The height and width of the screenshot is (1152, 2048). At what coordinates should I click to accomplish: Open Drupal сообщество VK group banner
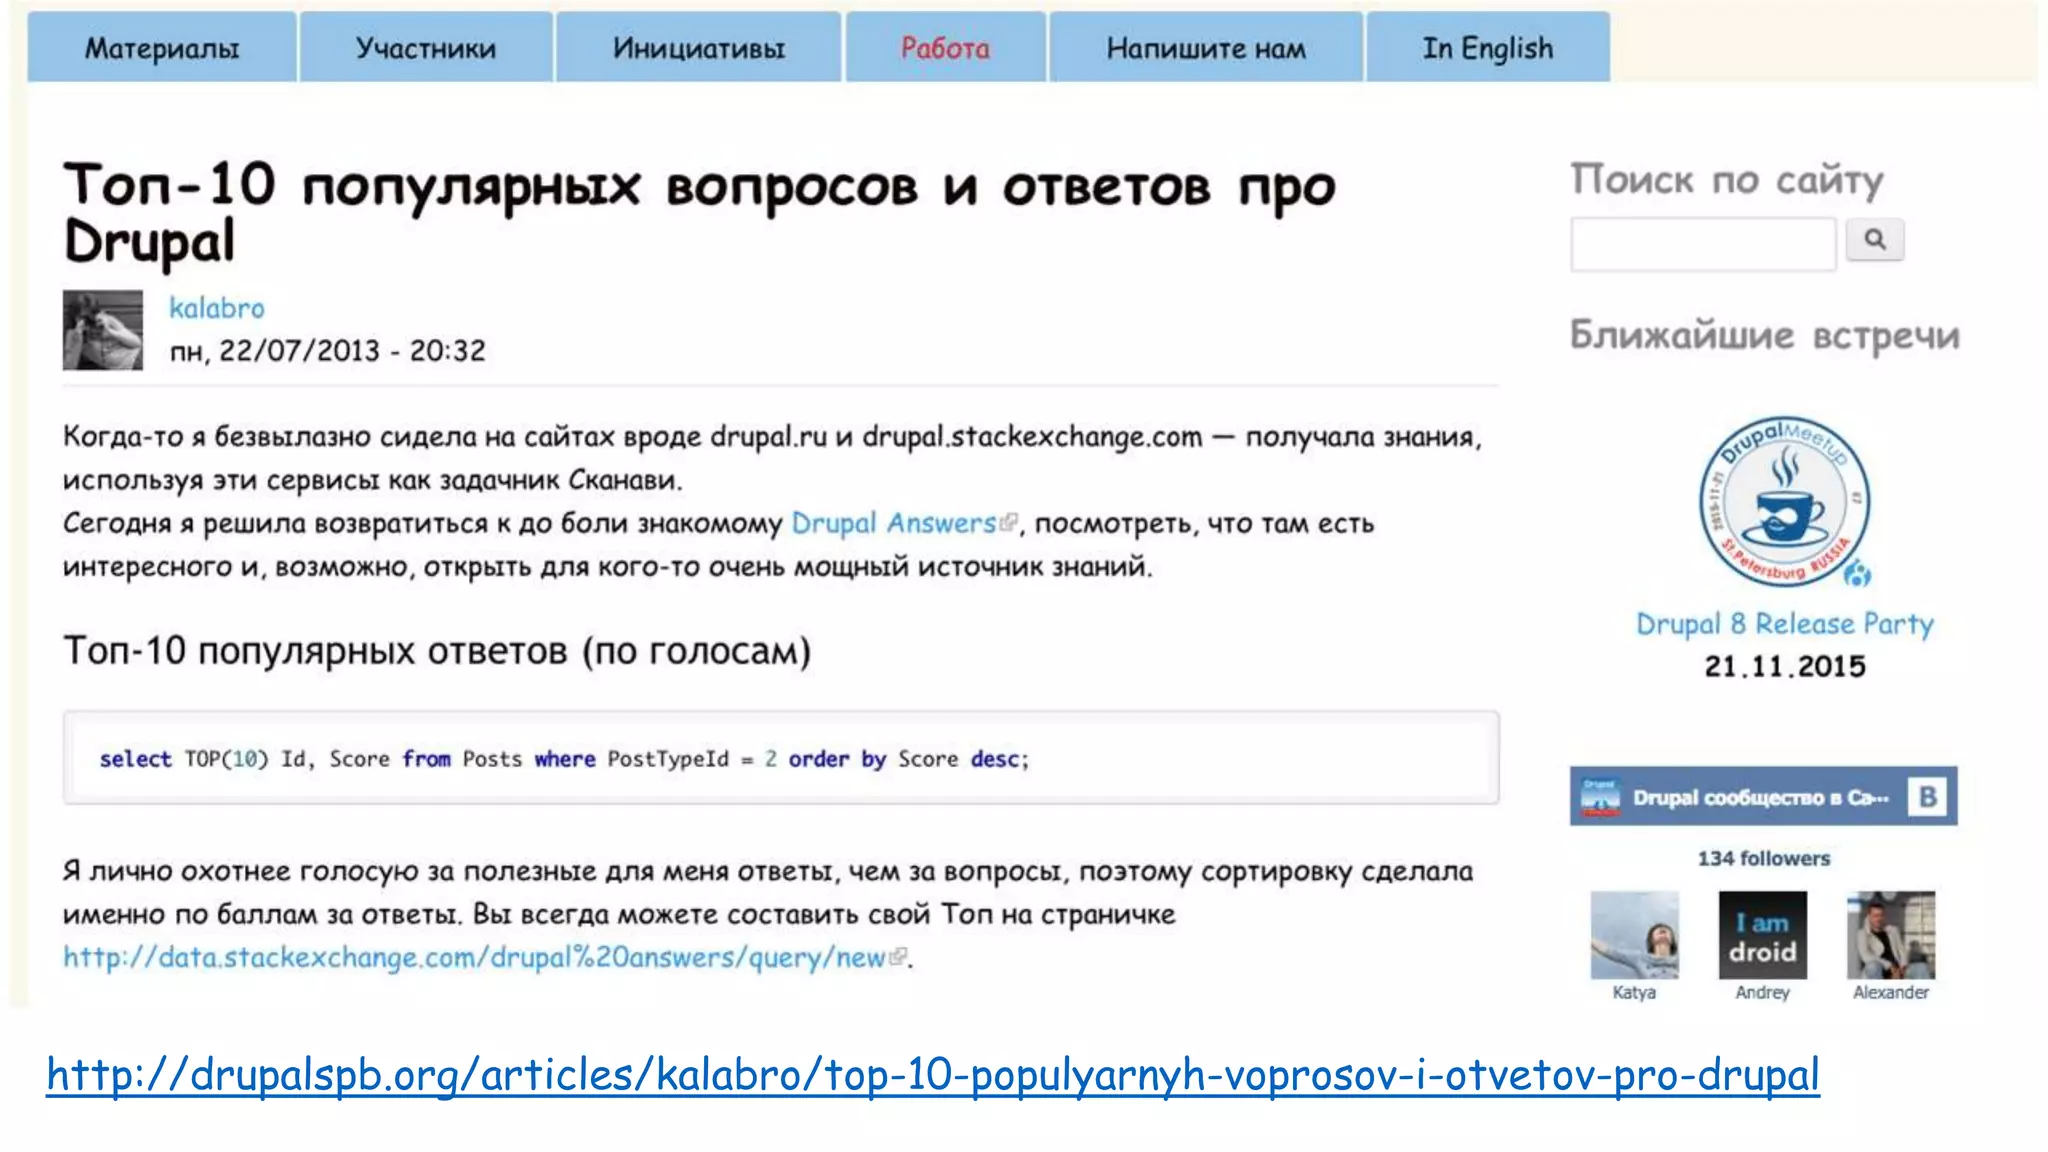(x=1763, y=796)
